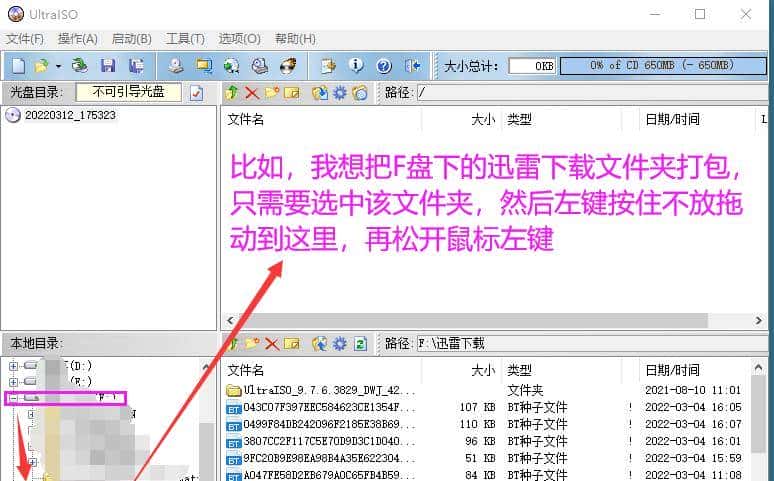Click the Rename icon in disc pane
774x481 pixels.
[292, 92]
